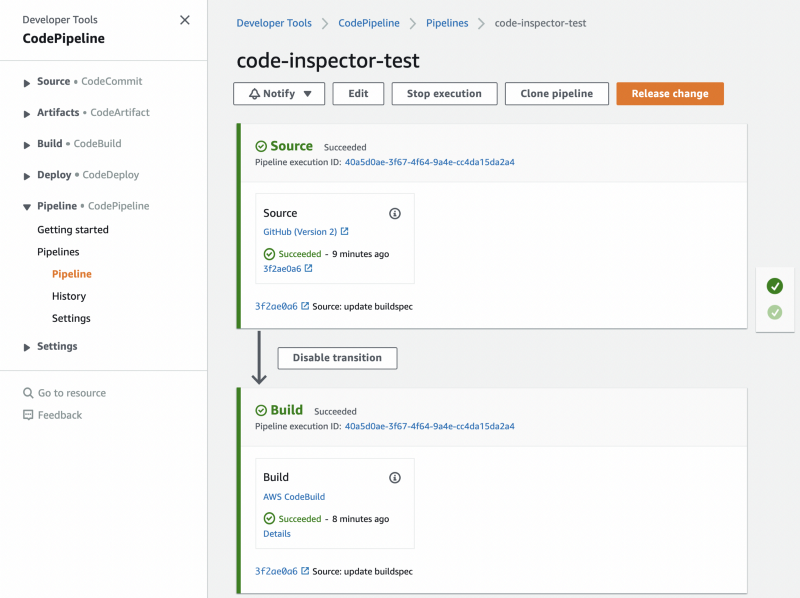
Task: Expand the Artifacts CodeArtifact section
Action: pyautogui.click(x=27, y=114)
